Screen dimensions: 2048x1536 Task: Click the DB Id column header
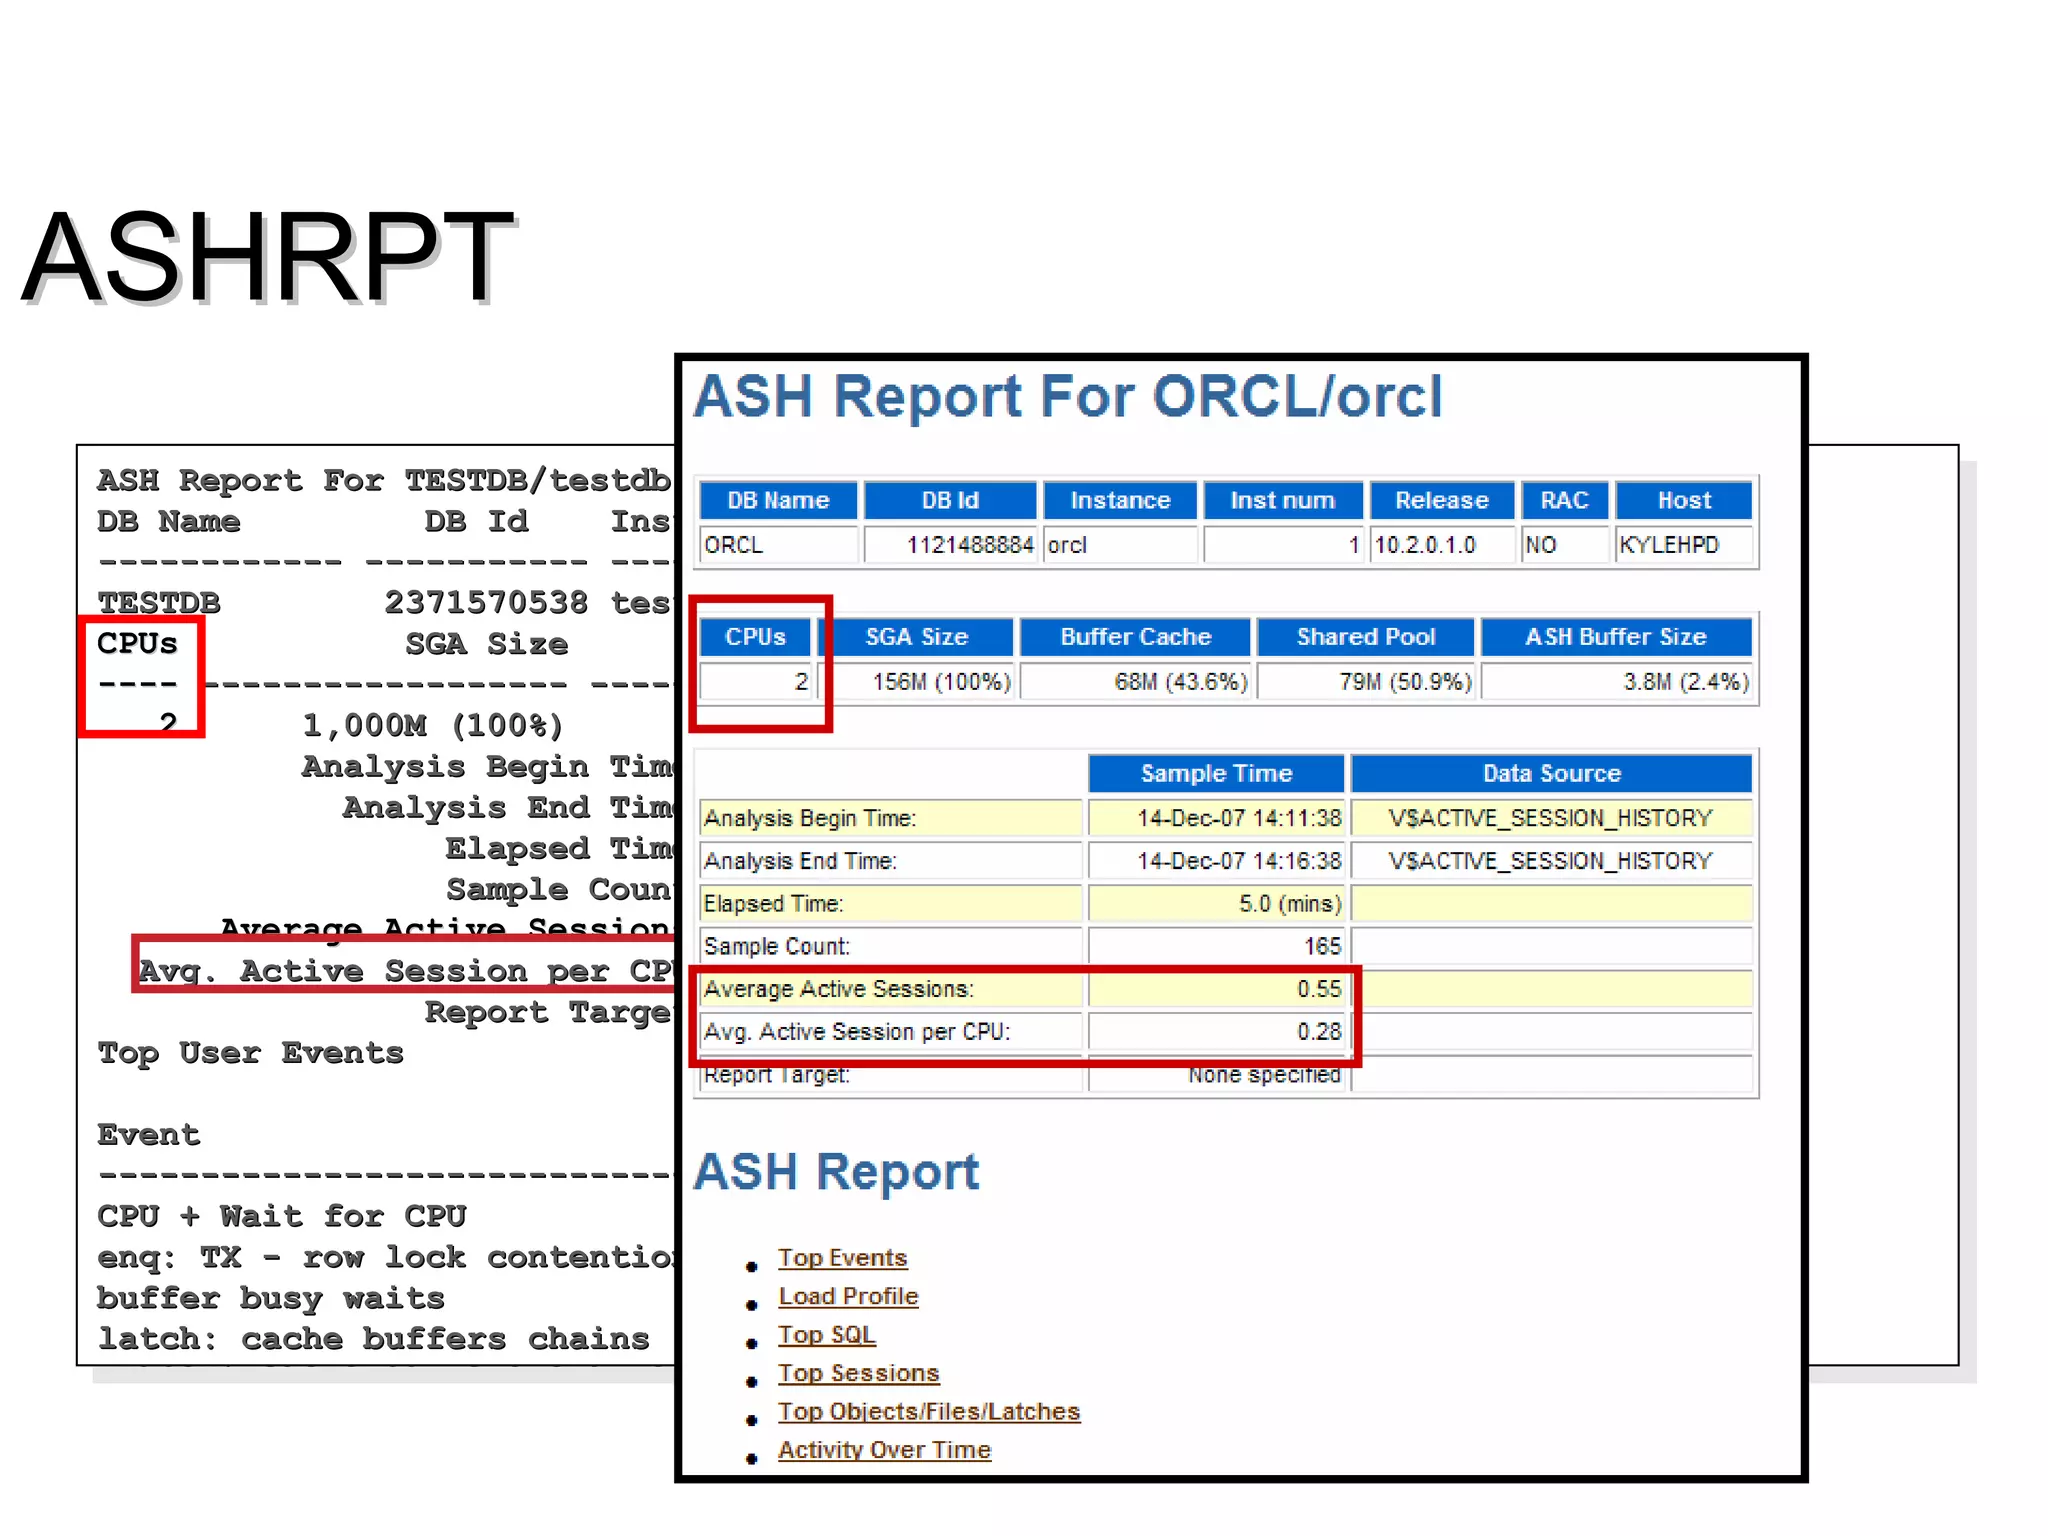pyautogui.click(x=950, y=500)
